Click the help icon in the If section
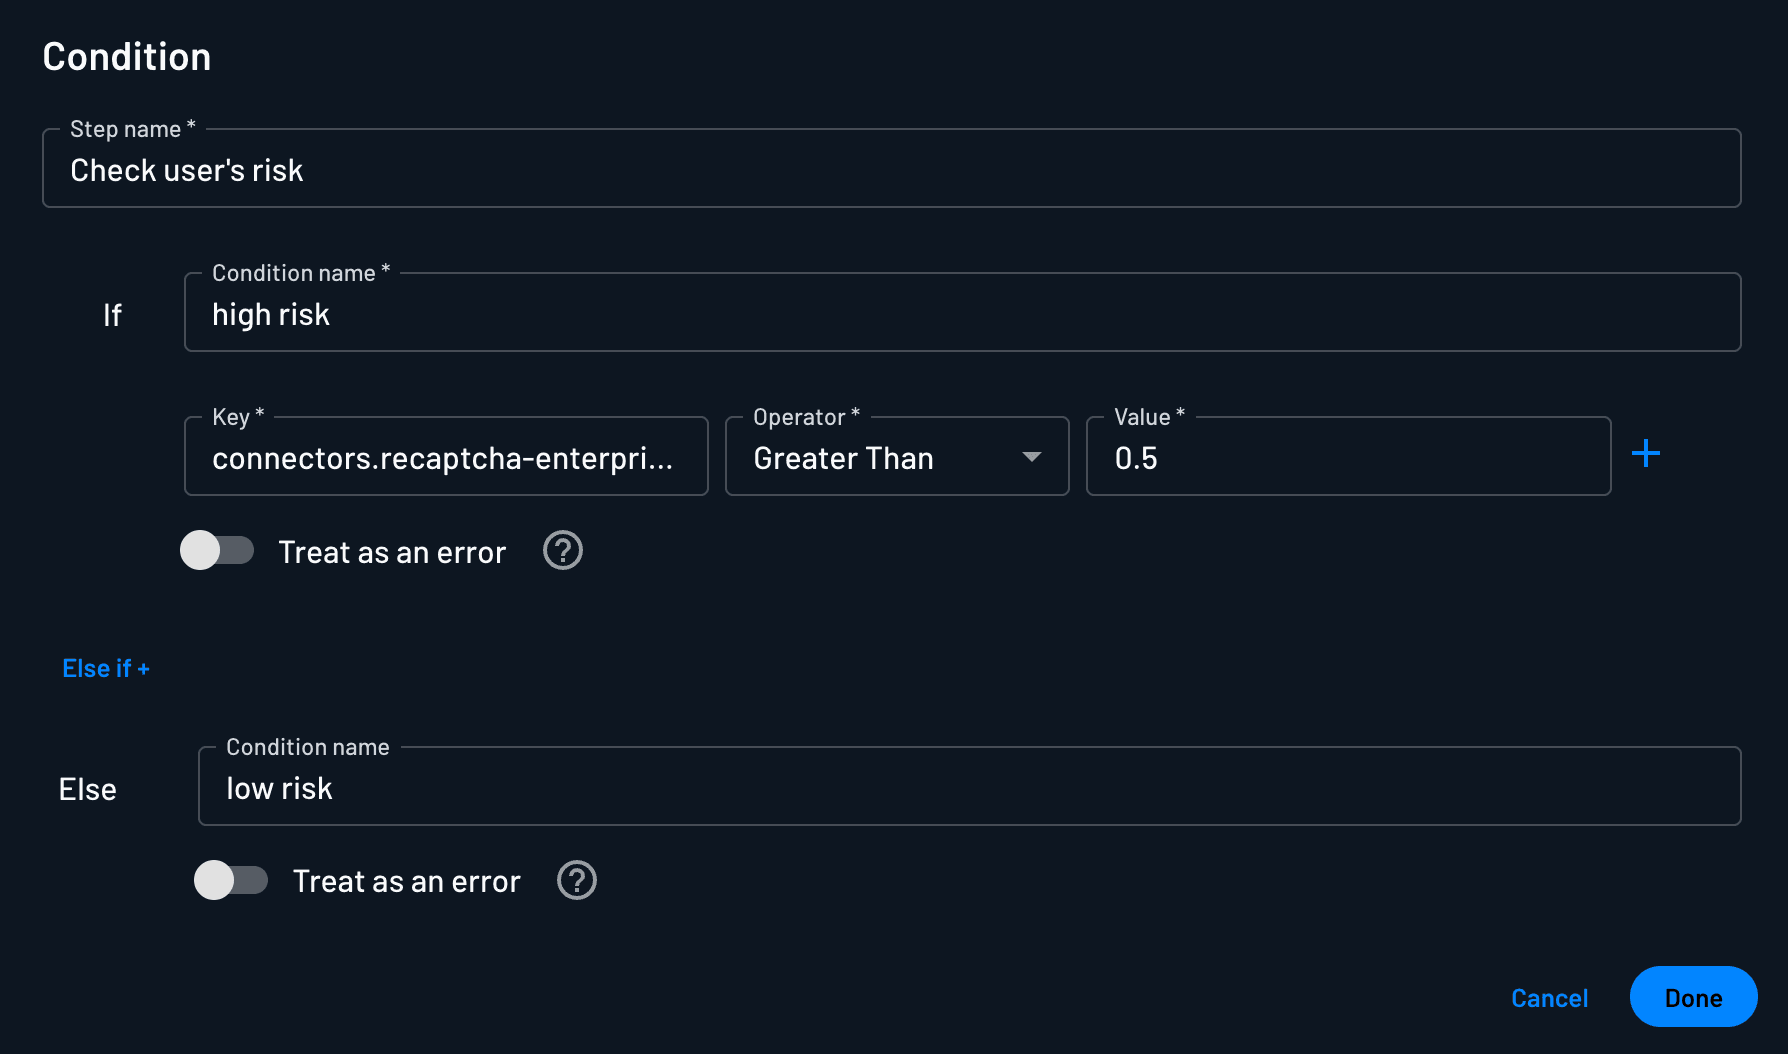1788x1054 pixels. (x=563, y=551)
